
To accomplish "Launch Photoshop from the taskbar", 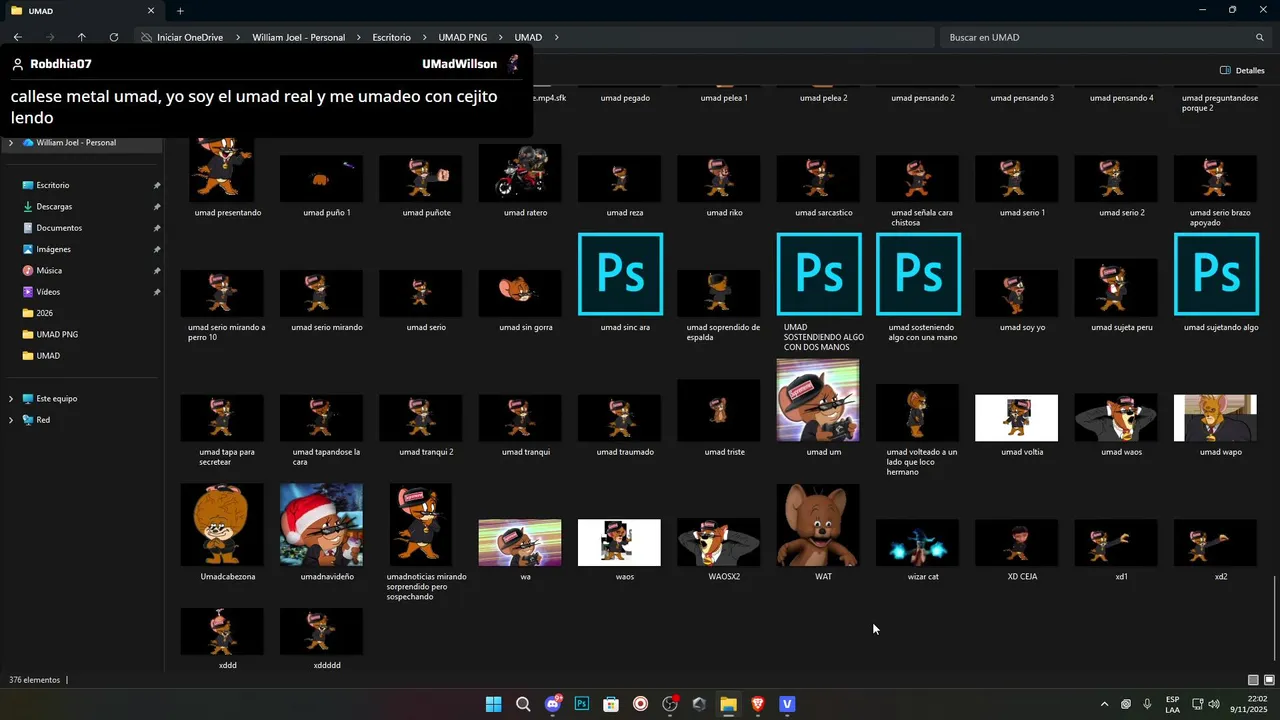I will pyautogui.click(x=581, y=704).
